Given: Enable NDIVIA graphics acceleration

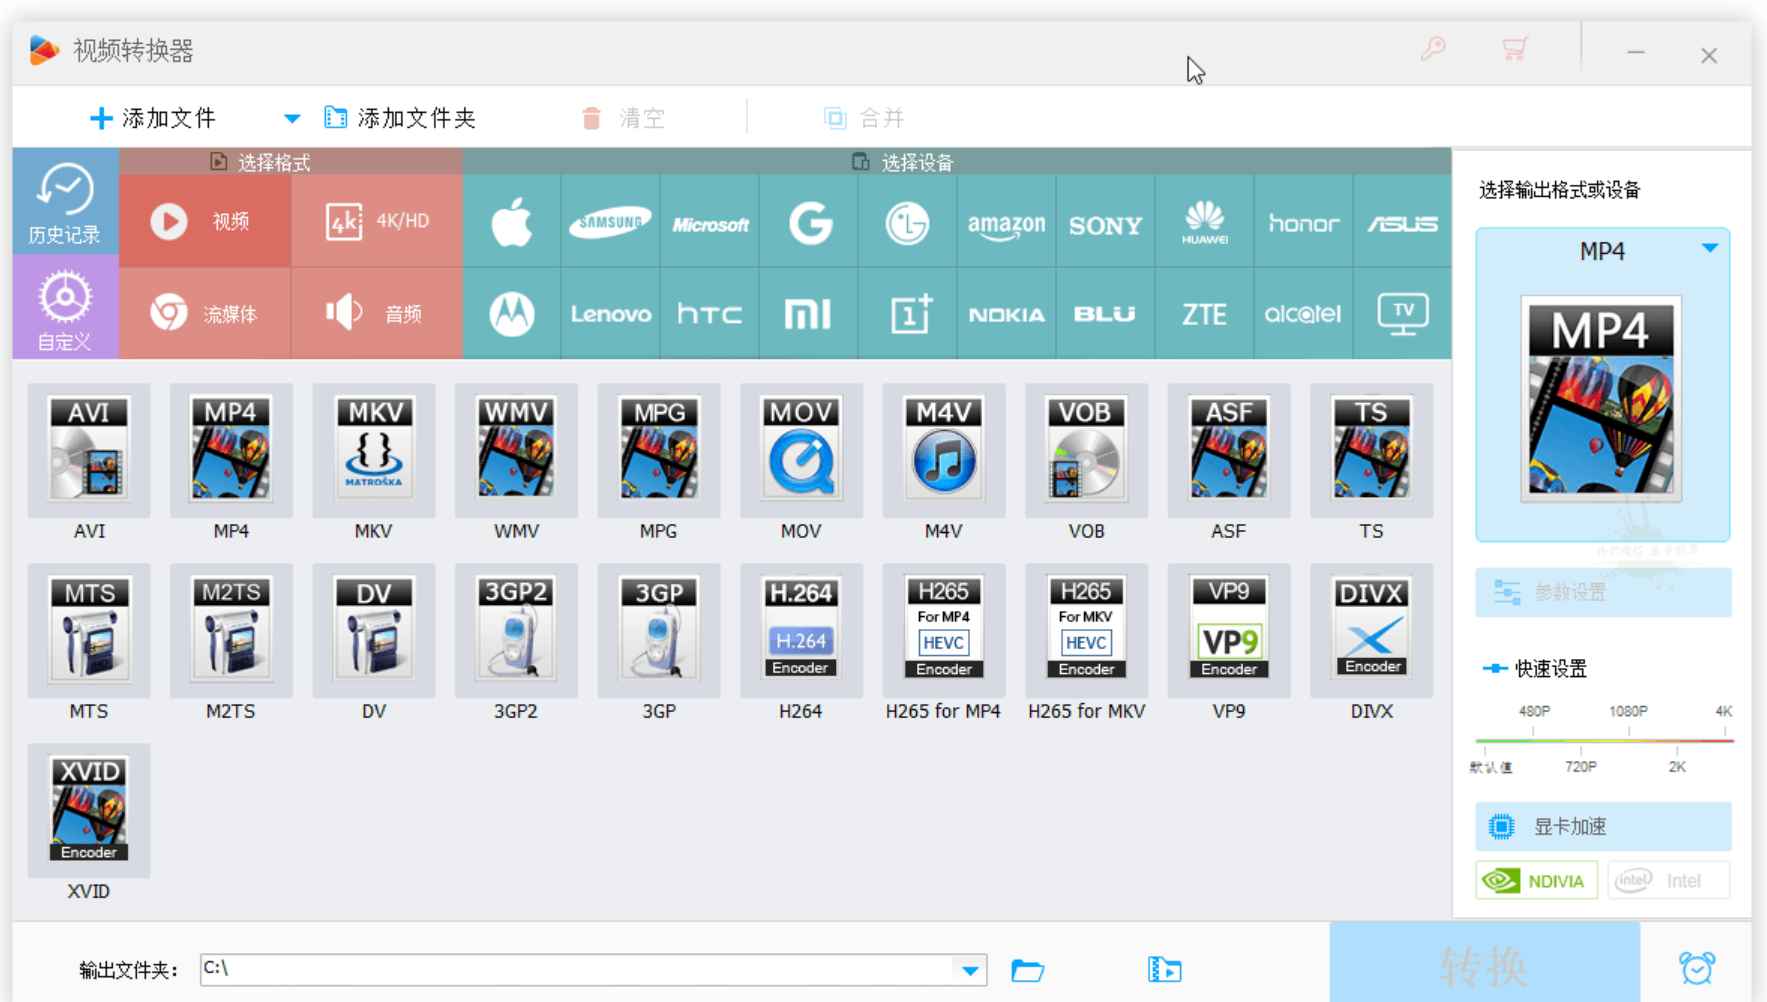Looking at the screenshot, I should pyautogui.click(x=1536, y=880).
